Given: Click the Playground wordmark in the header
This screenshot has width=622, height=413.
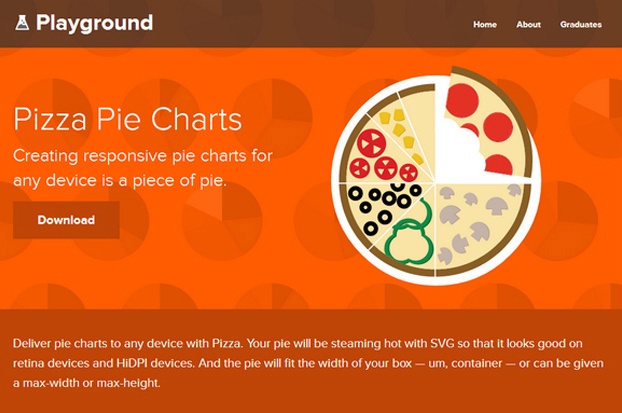Looking at the screenshot, I should pos(94,22).
